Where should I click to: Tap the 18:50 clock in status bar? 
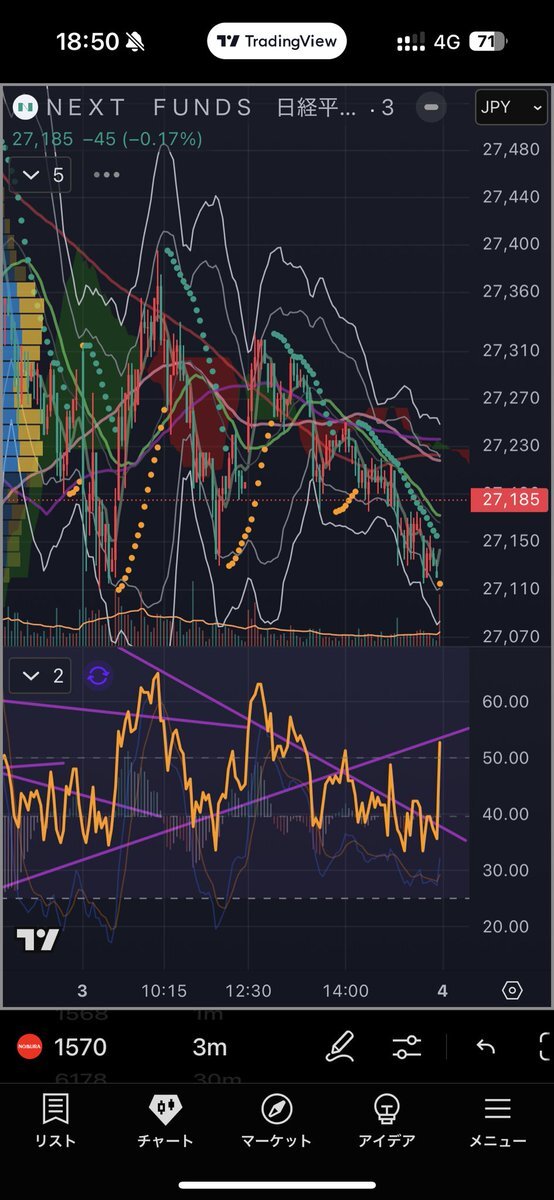[x=88, y=42]
